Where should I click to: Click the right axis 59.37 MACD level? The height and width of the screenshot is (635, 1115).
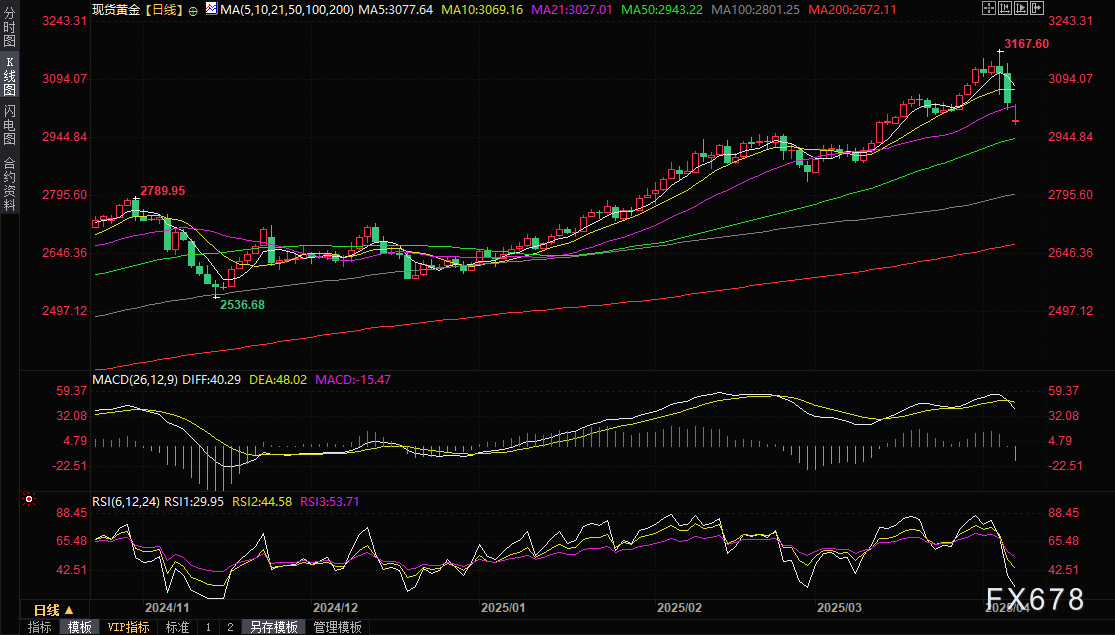[x=1064, y=390]
